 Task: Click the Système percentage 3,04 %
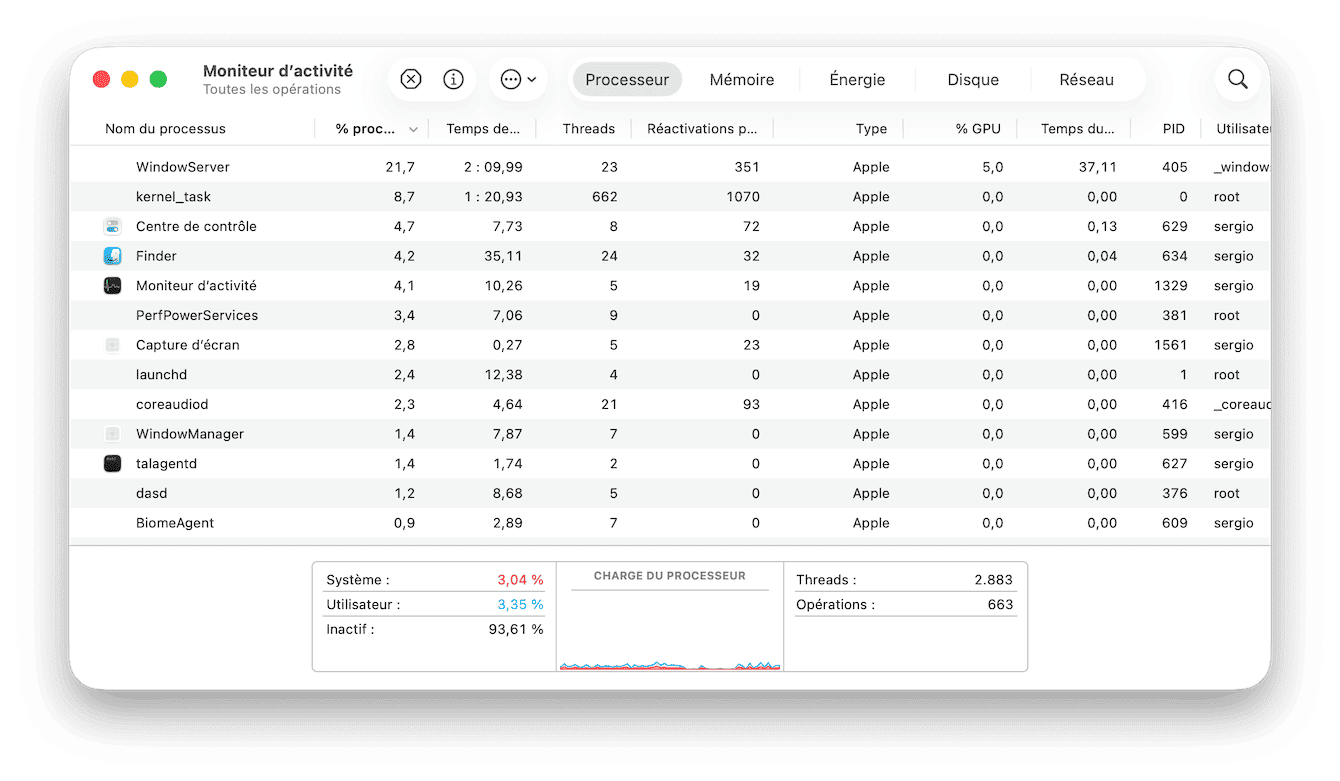[x=520, y=580]
